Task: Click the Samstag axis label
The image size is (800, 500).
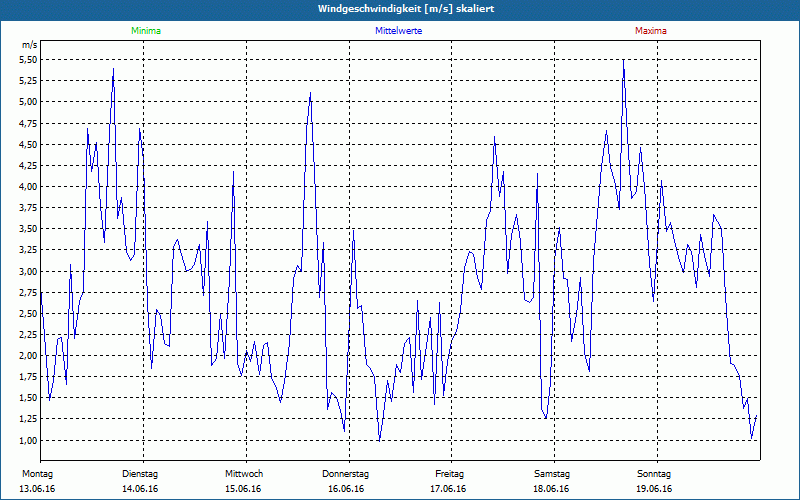Action: pyautogui.click(x=552, y=474)
